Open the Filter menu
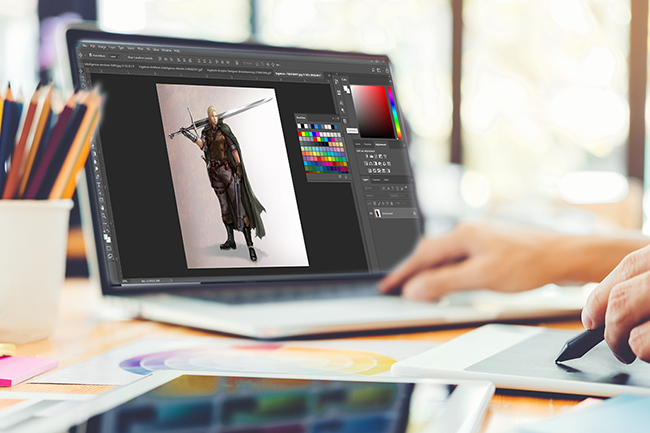Viewport: 650px width, 433px height. pyautogui.click(x=140, y=48)
